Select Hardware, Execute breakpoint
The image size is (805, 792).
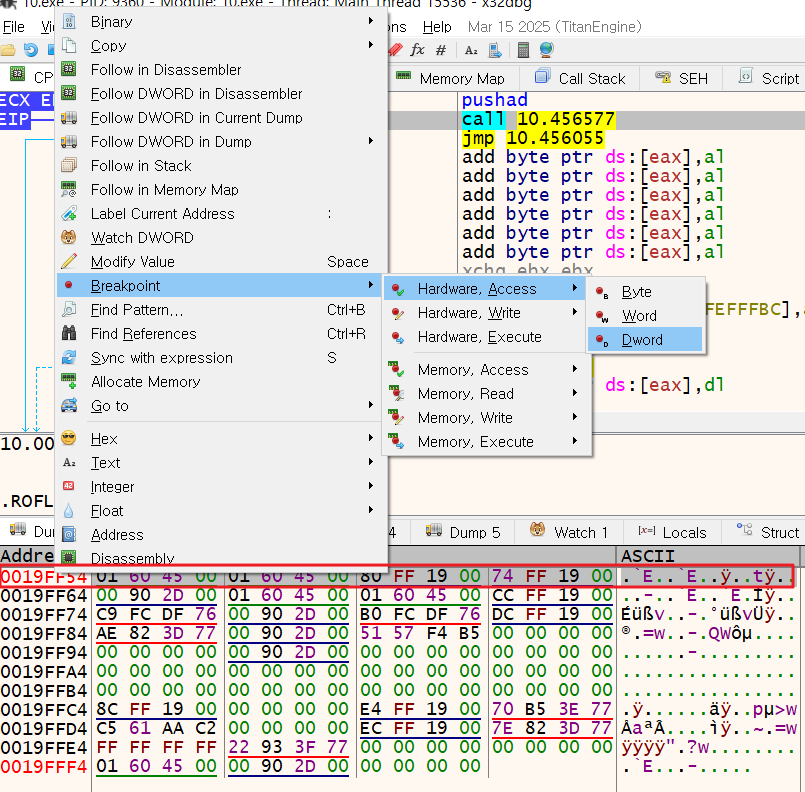click(x=484, y=337)
